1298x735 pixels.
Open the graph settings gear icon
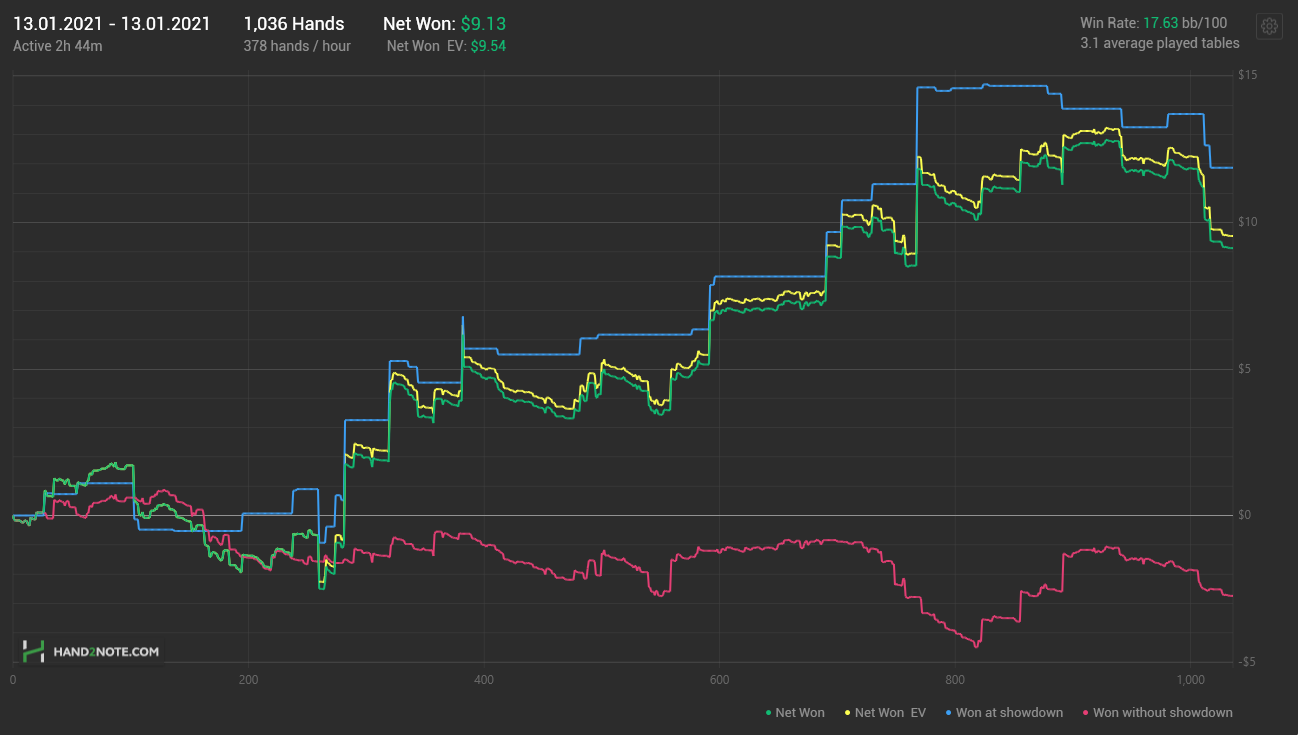point(1269,27)
